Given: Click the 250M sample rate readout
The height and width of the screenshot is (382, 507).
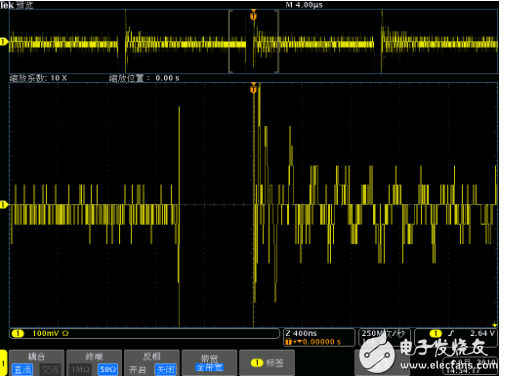Looking at the screenshot, I should click(383, 333).
